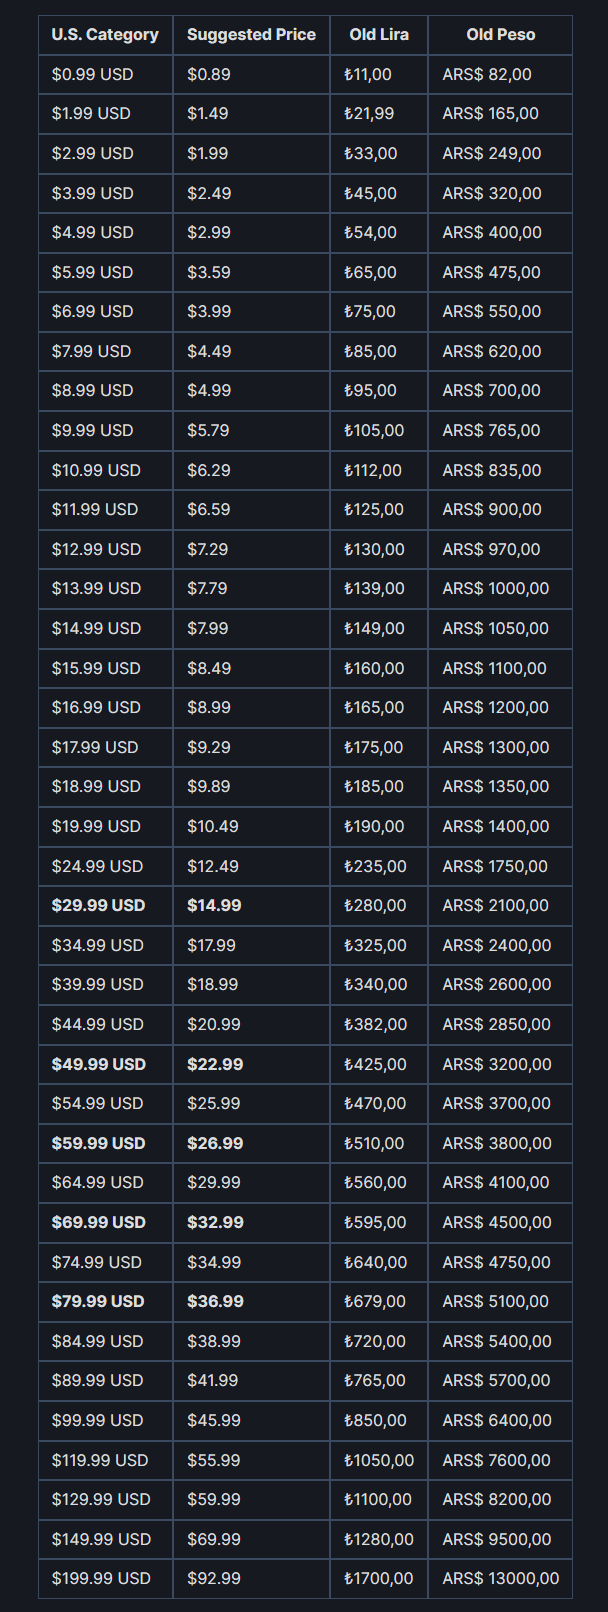Select the bold $29.99 USD cell
This screenshot has width=608, height=1612.
tap(105, 905)
